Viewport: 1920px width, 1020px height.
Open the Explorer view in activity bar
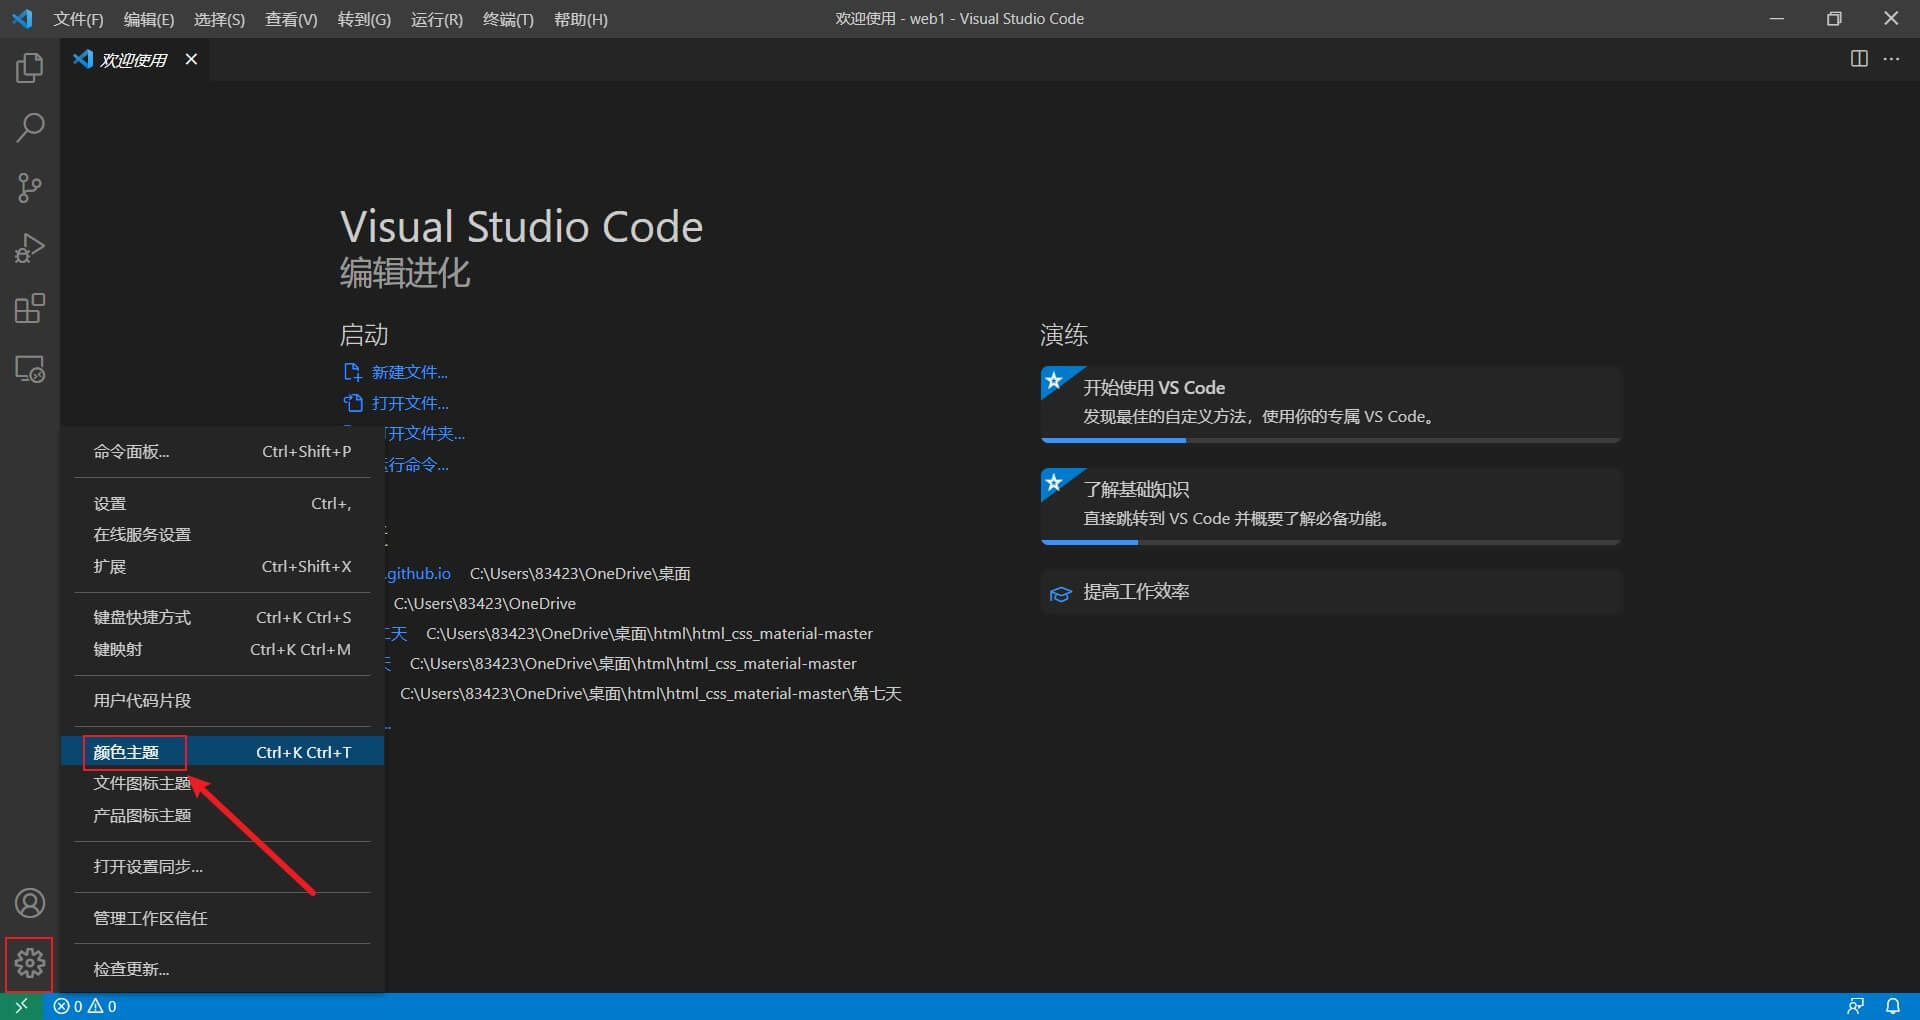click(30, 68)
